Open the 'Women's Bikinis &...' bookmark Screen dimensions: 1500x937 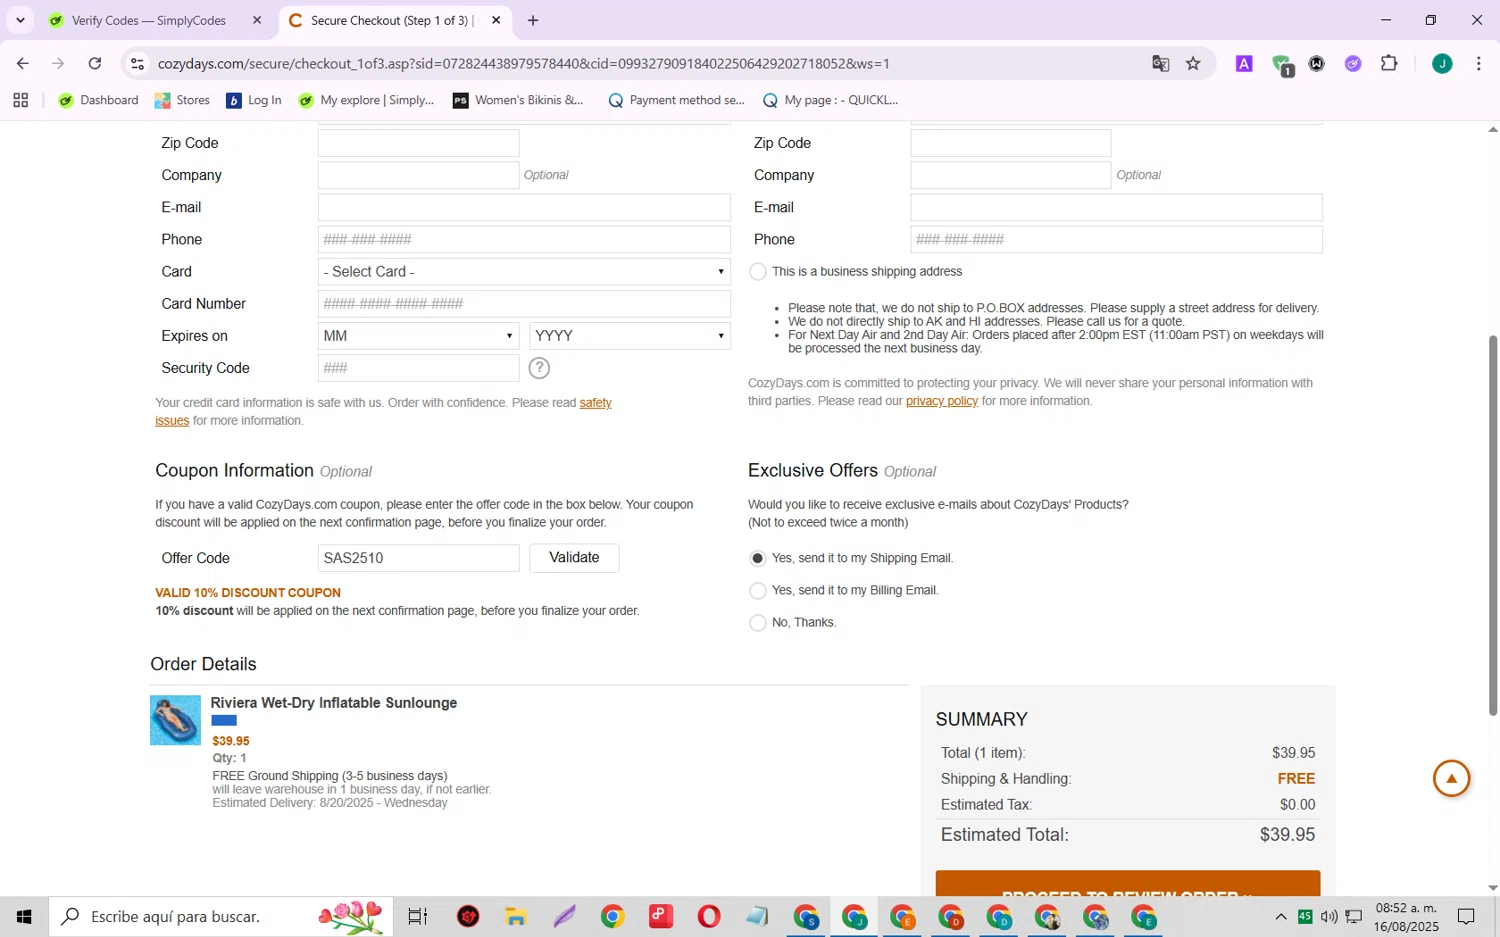click(518, 100)
